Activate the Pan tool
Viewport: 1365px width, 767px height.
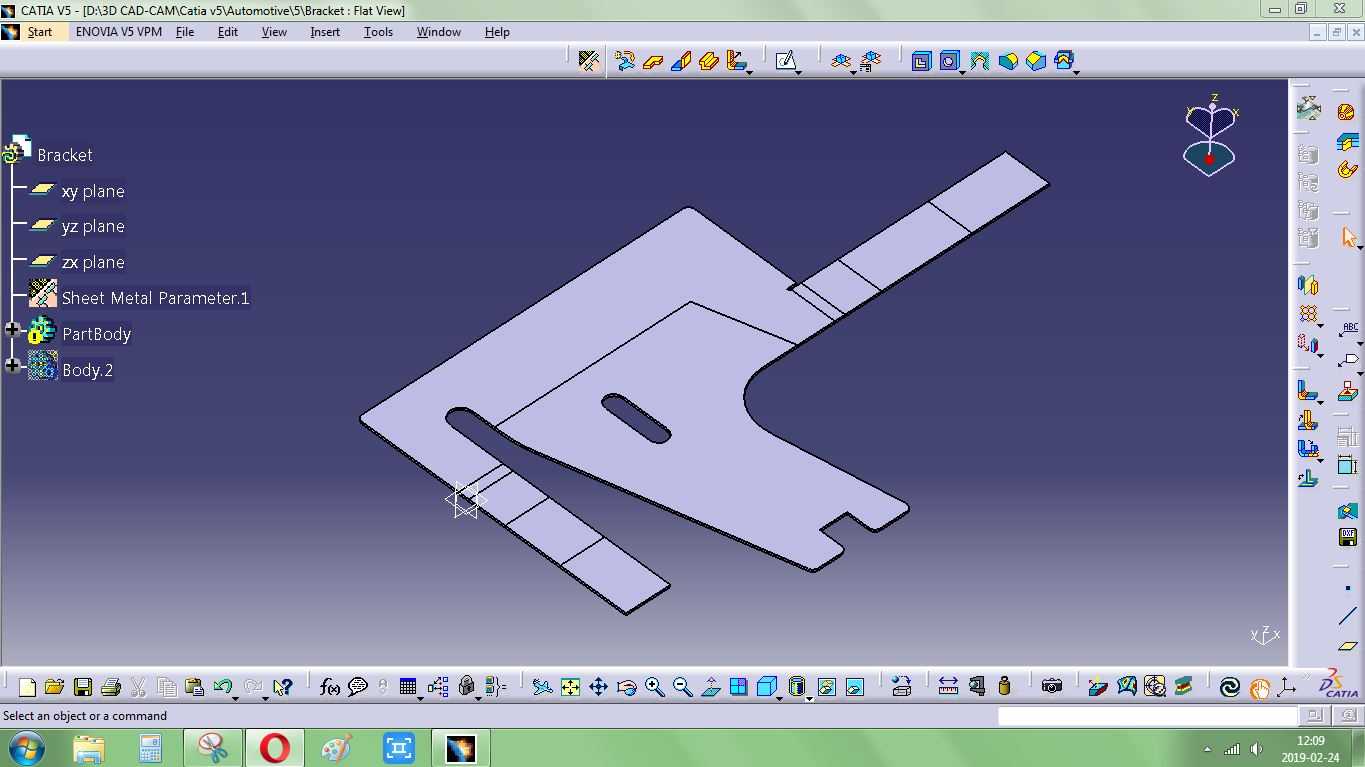coord(598,687)
